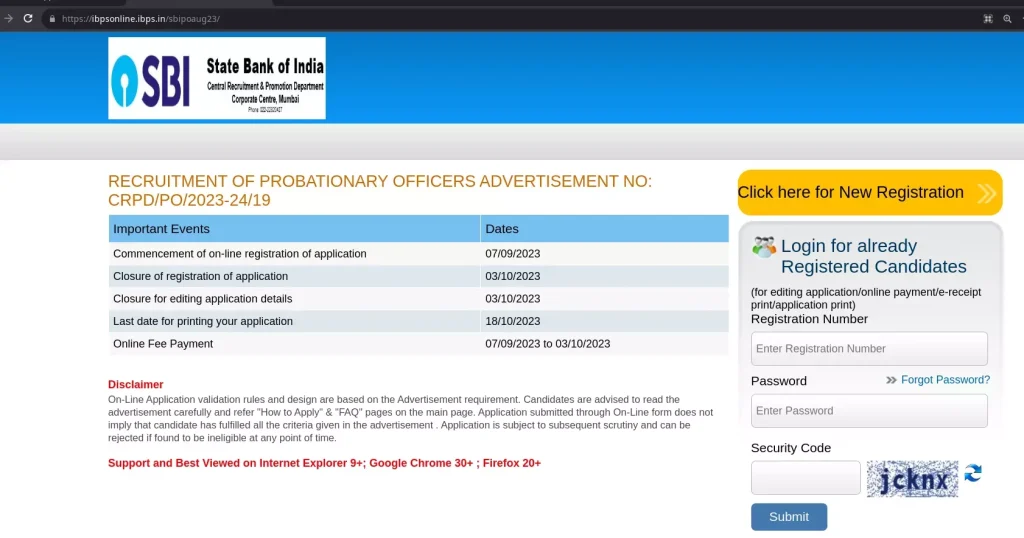The width and height of the screenshot is (1024, 538).
Task: Click 'Last date for printing your application'
Action: pyautogui.click(x=202, y=321)
